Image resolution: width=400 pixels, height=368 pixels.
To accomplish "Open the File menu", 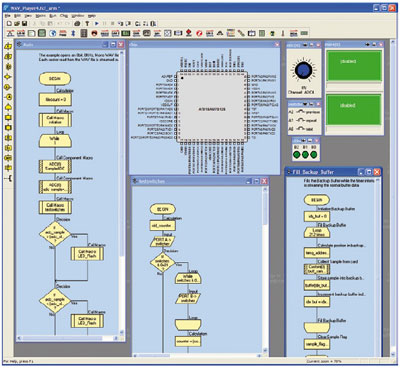I will tap(8, 16).
